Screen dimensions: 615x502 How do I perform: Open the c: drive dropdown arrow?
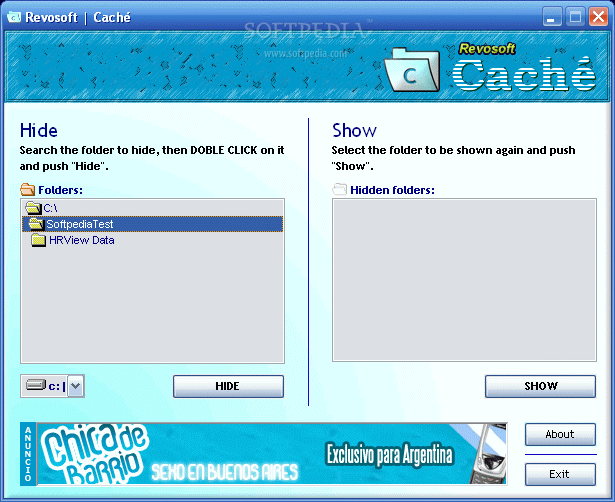tap(76, 386)
